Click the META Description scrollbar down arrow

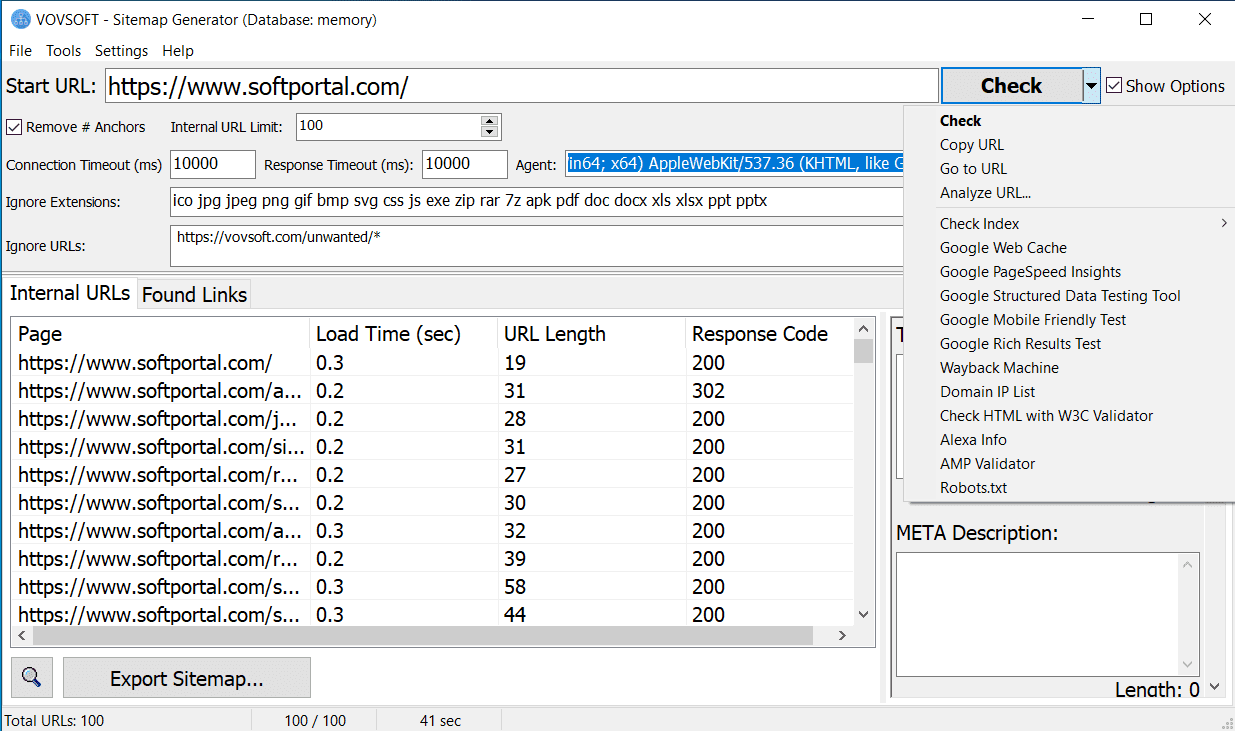[1189, 665]
